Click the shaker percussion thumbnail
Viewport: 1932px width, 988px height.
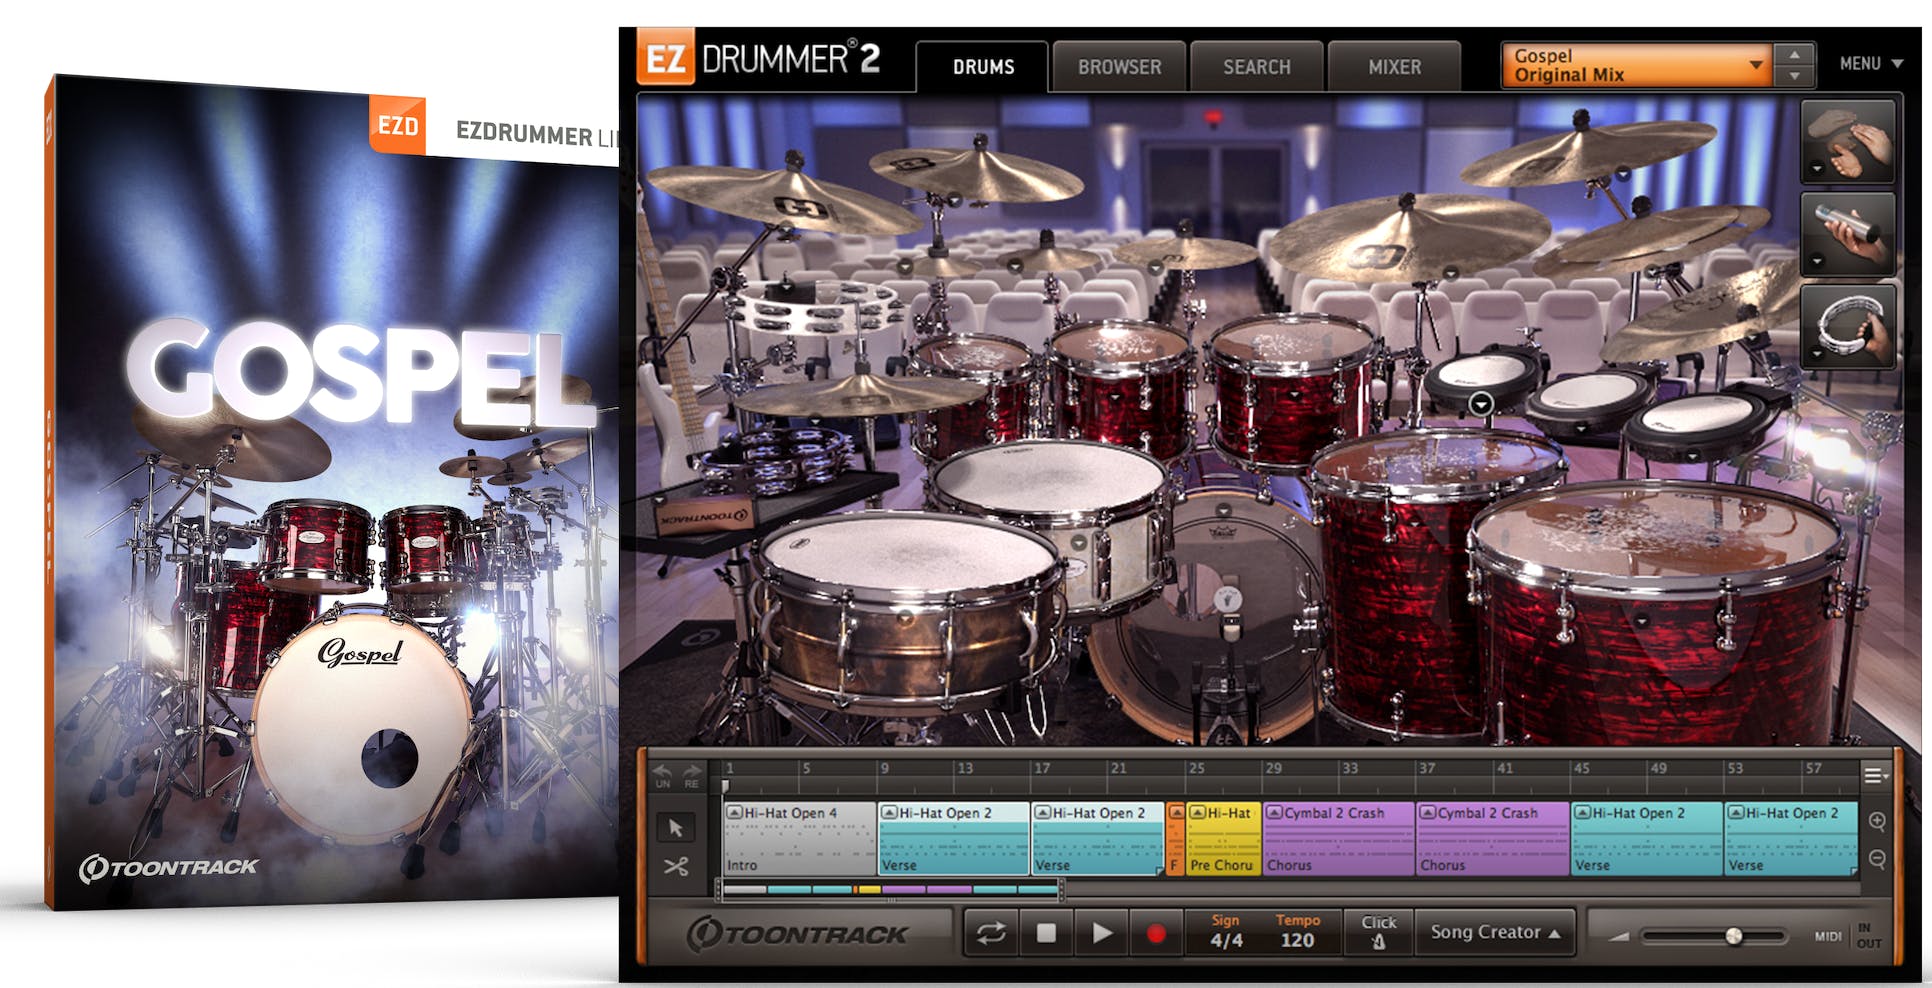(x=1848, y=234)
